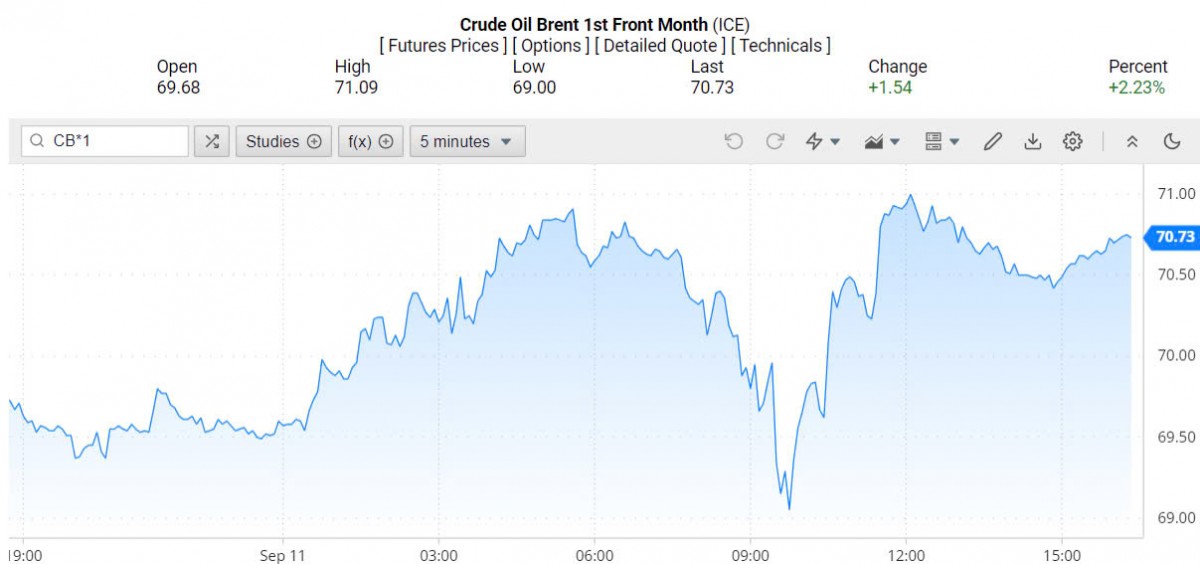Screen dimensions: 1200x564
Task: Collapse the toolbar with double chevron
Action: 1132,142
